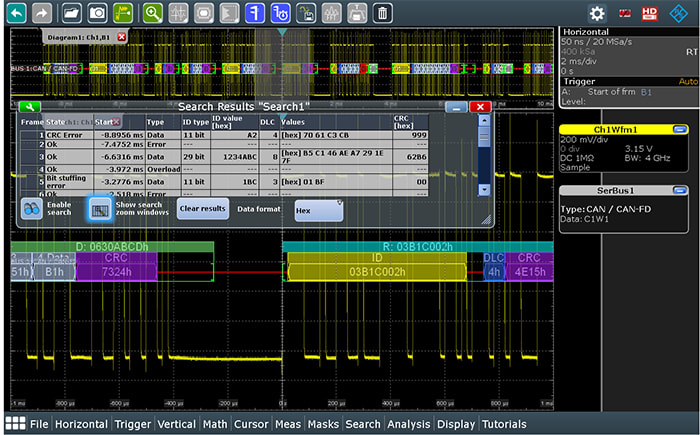Open the Data format Hex dropdown
Viewport: 700px width, 435px height.
(x=318, y=209)
